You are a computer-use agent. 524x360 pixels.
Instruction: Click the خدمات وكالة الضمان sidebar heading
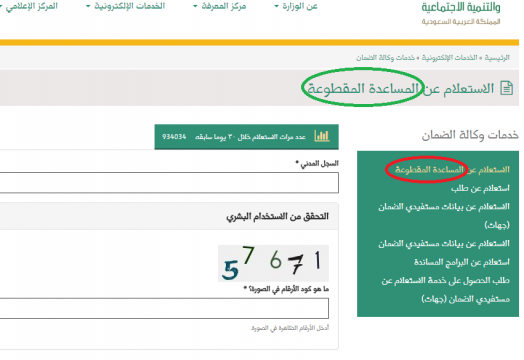tap(470, 135)
